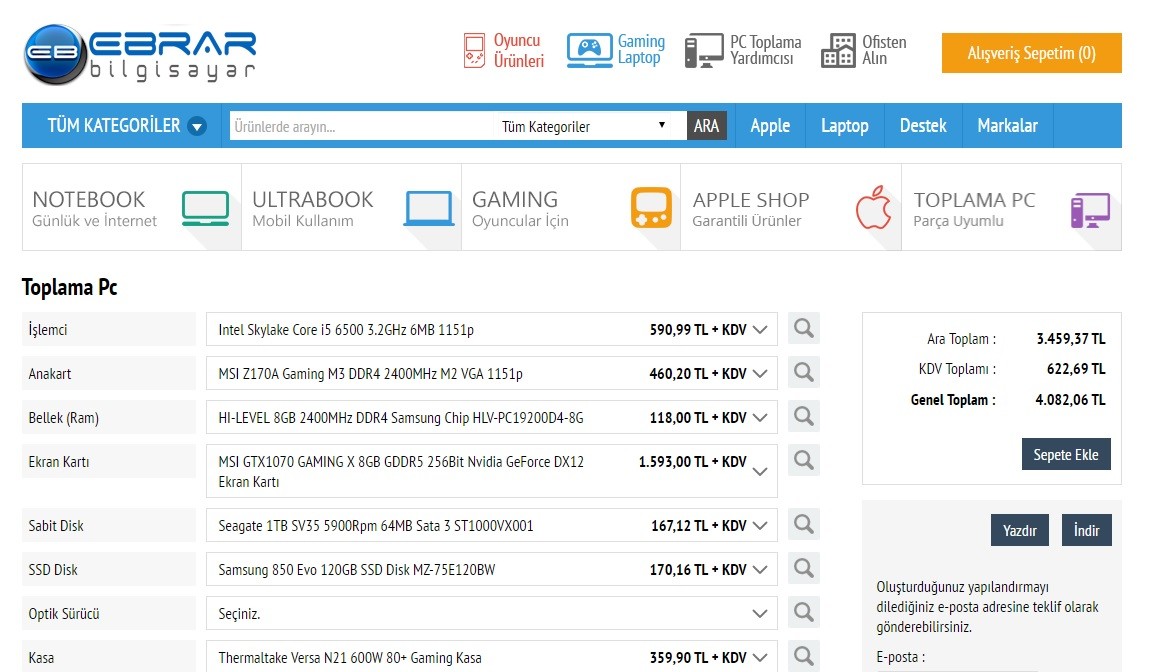Viewport: 1170px width, 672px height.
Task: Open Oyuncu Ürünleri gaming console icon
Action: click(x=474, y=51)
